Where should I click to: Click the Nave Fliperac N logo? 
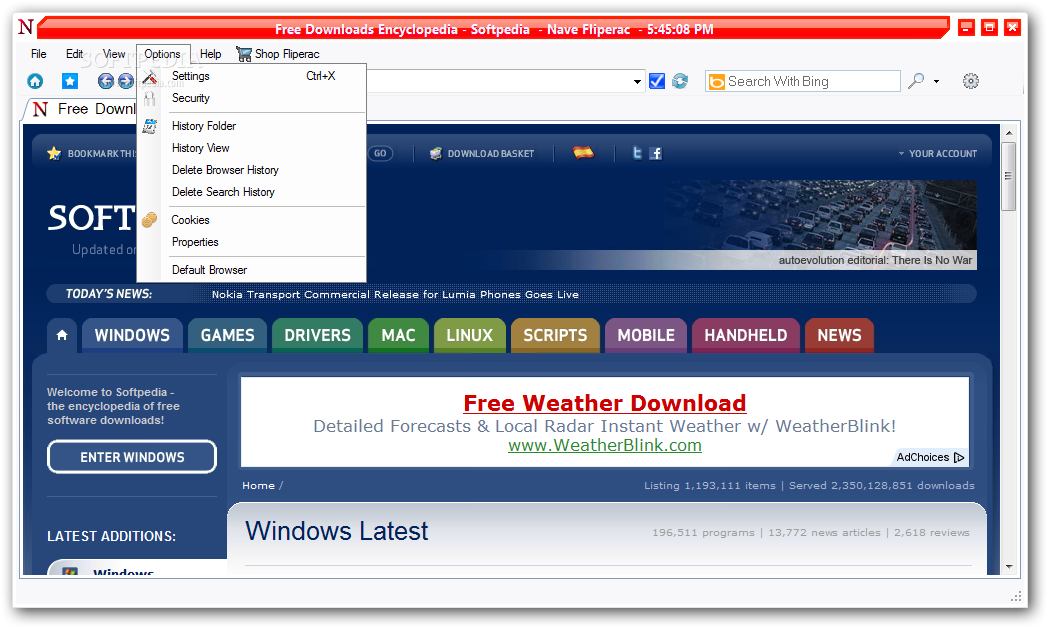pyautogui.click(x=25, y=27)
